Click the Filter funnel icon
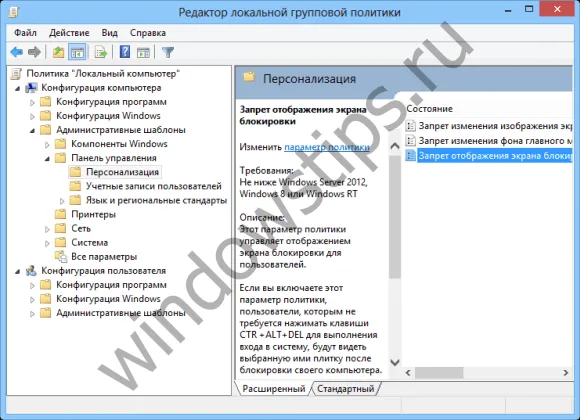 (168, 52)
